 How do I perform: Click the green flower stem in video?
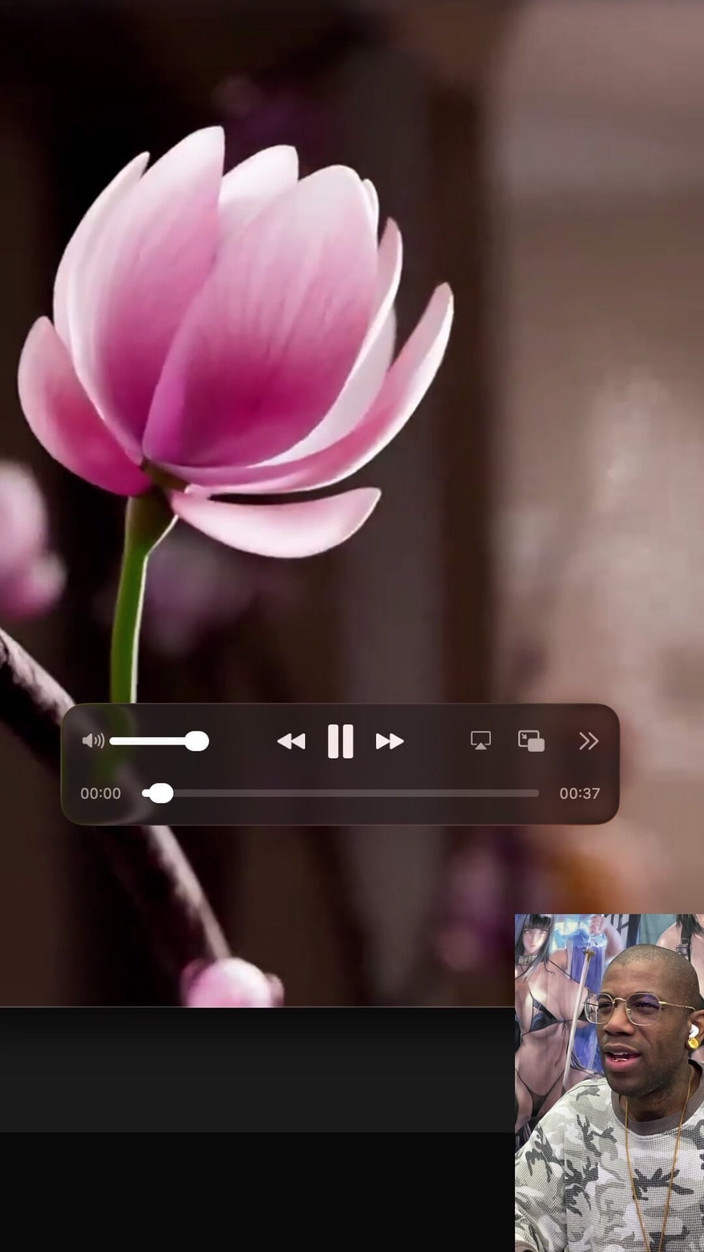(130, 600)
